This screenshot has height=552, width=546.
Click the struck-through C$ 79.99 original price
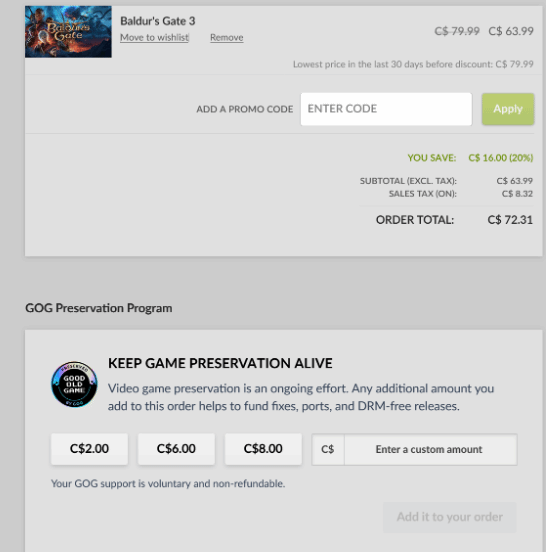pyautogui.click(x=457, y=31)
